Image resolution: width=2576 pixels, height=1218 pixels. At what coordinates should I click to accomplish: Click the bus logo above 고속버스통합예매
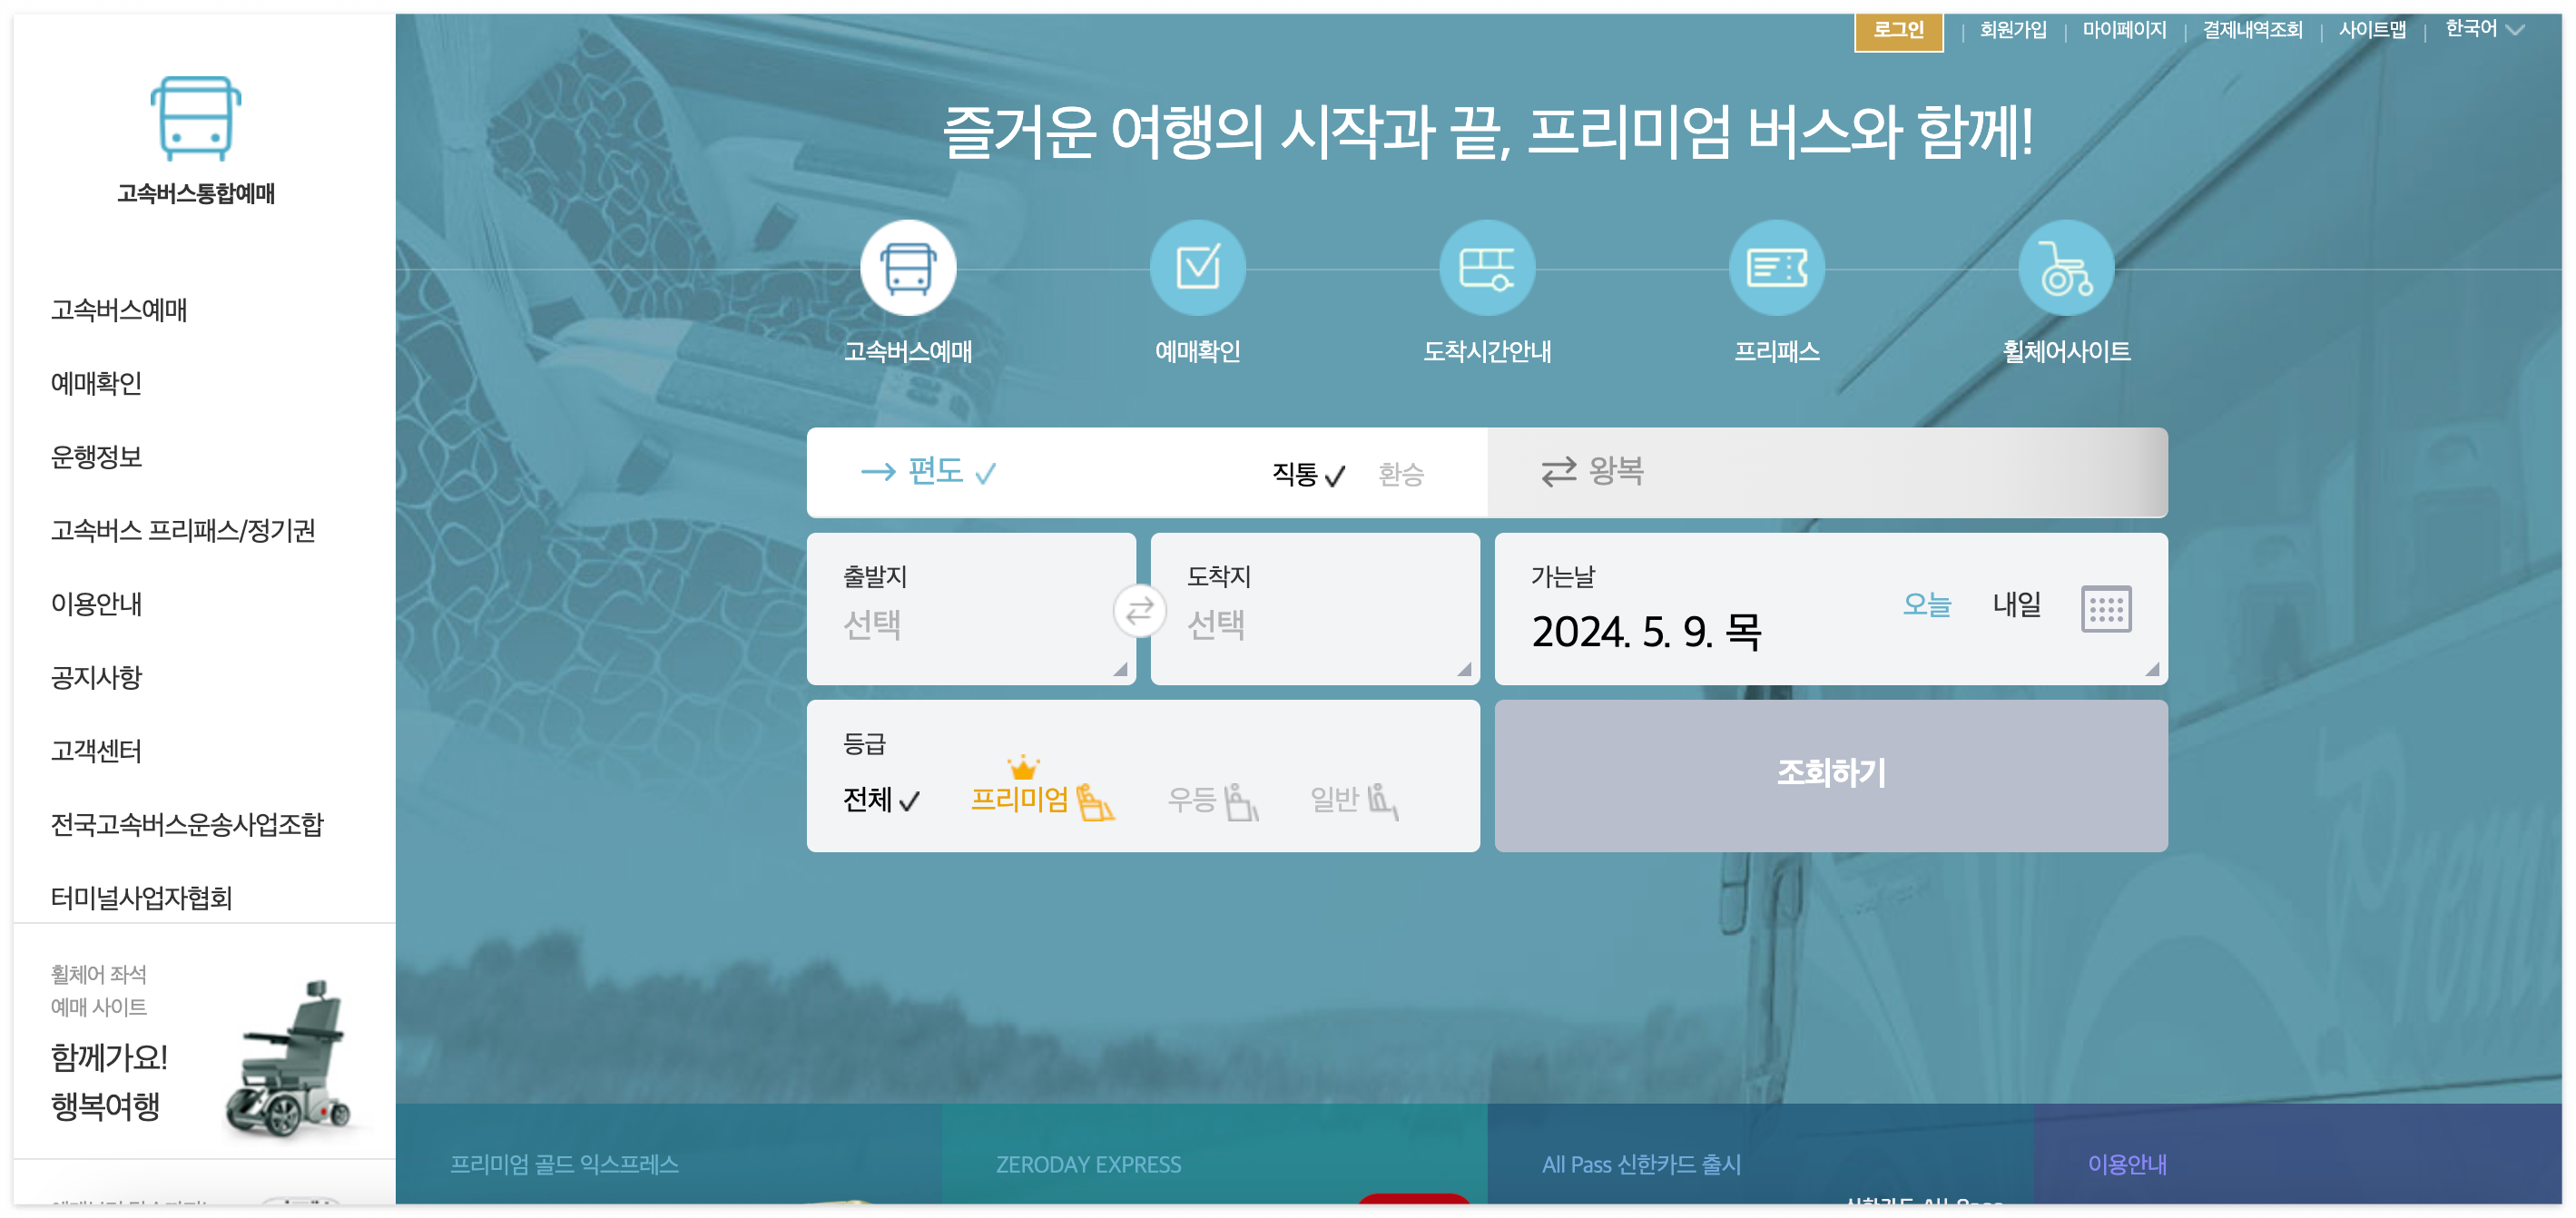(196, 120)
